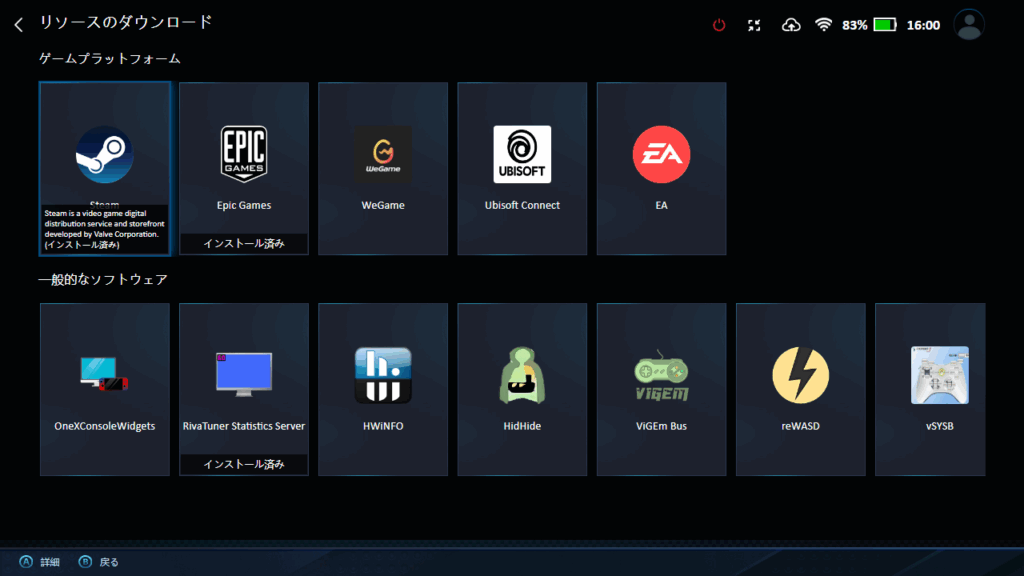Viewport: 1024px width, 576px height.
Task: Click the WeGame label text
Action: pyautogui.click(x=383, y=205)
